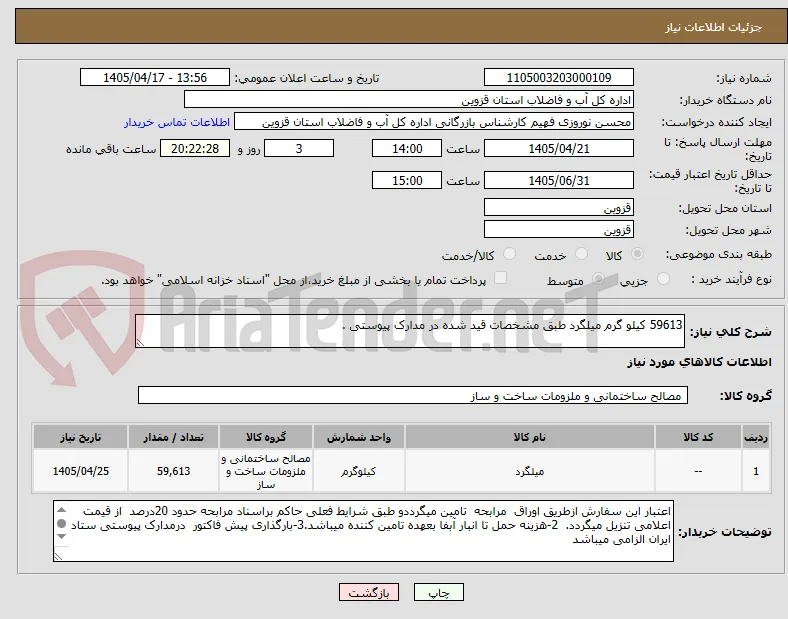Click the ردیف column header
The width and height of the screenshot is (788, 619).
click(x=756, y=437)
